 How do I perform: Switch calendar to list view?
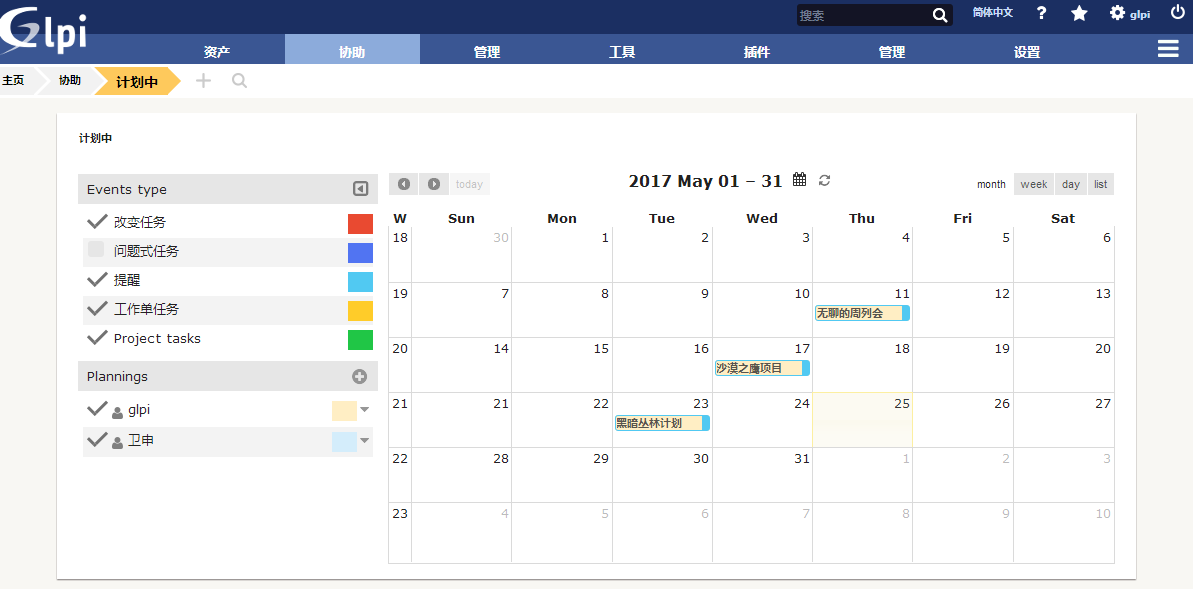coord(1100,184)
